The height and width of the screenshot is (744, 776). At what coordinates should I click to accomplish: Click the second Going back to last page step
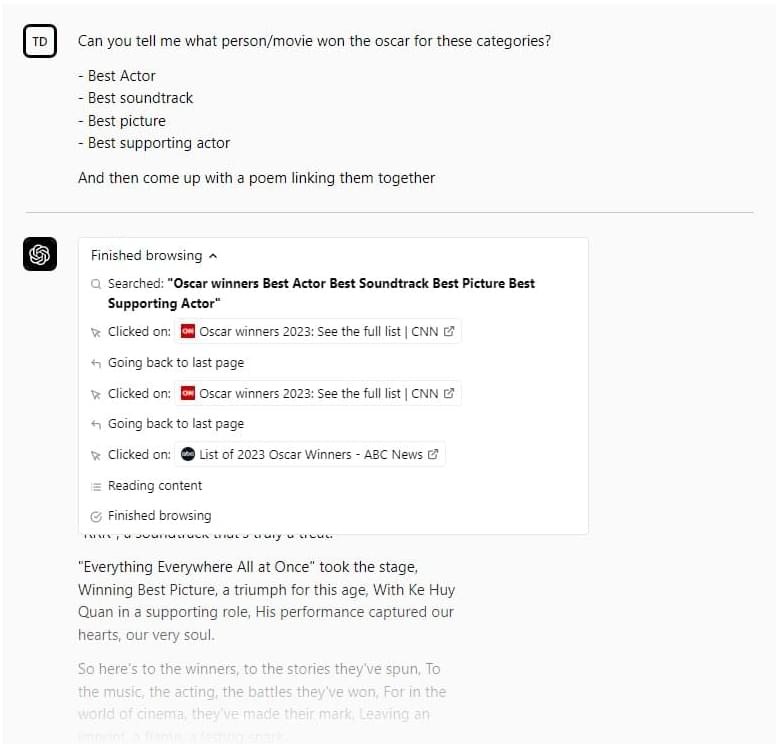[175, 424]
